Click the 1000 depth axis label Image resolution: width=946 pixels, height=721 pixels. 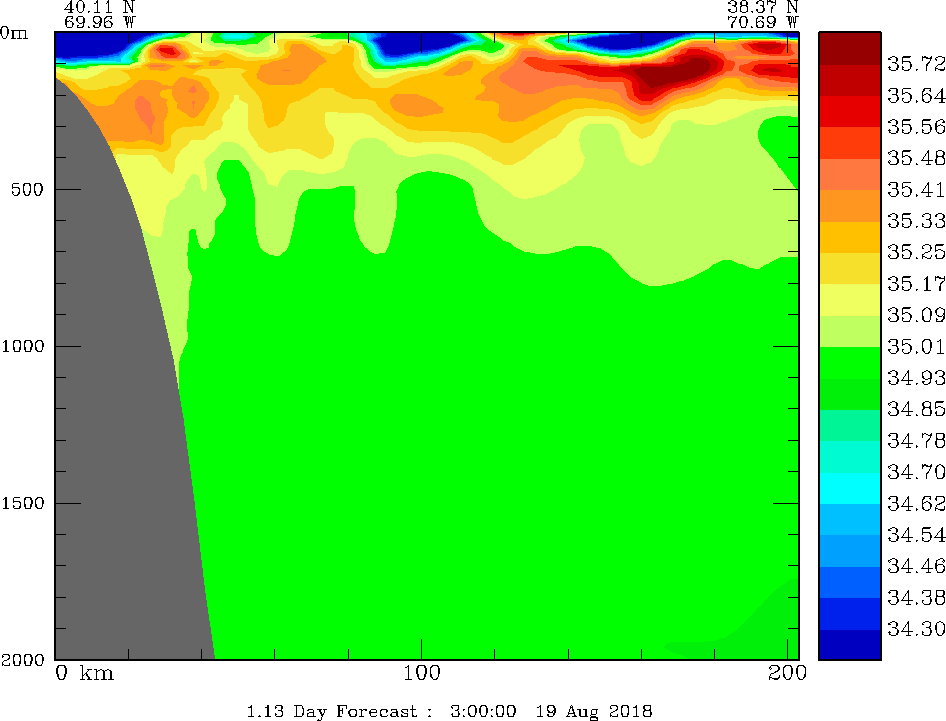click(x=23, y=346)
